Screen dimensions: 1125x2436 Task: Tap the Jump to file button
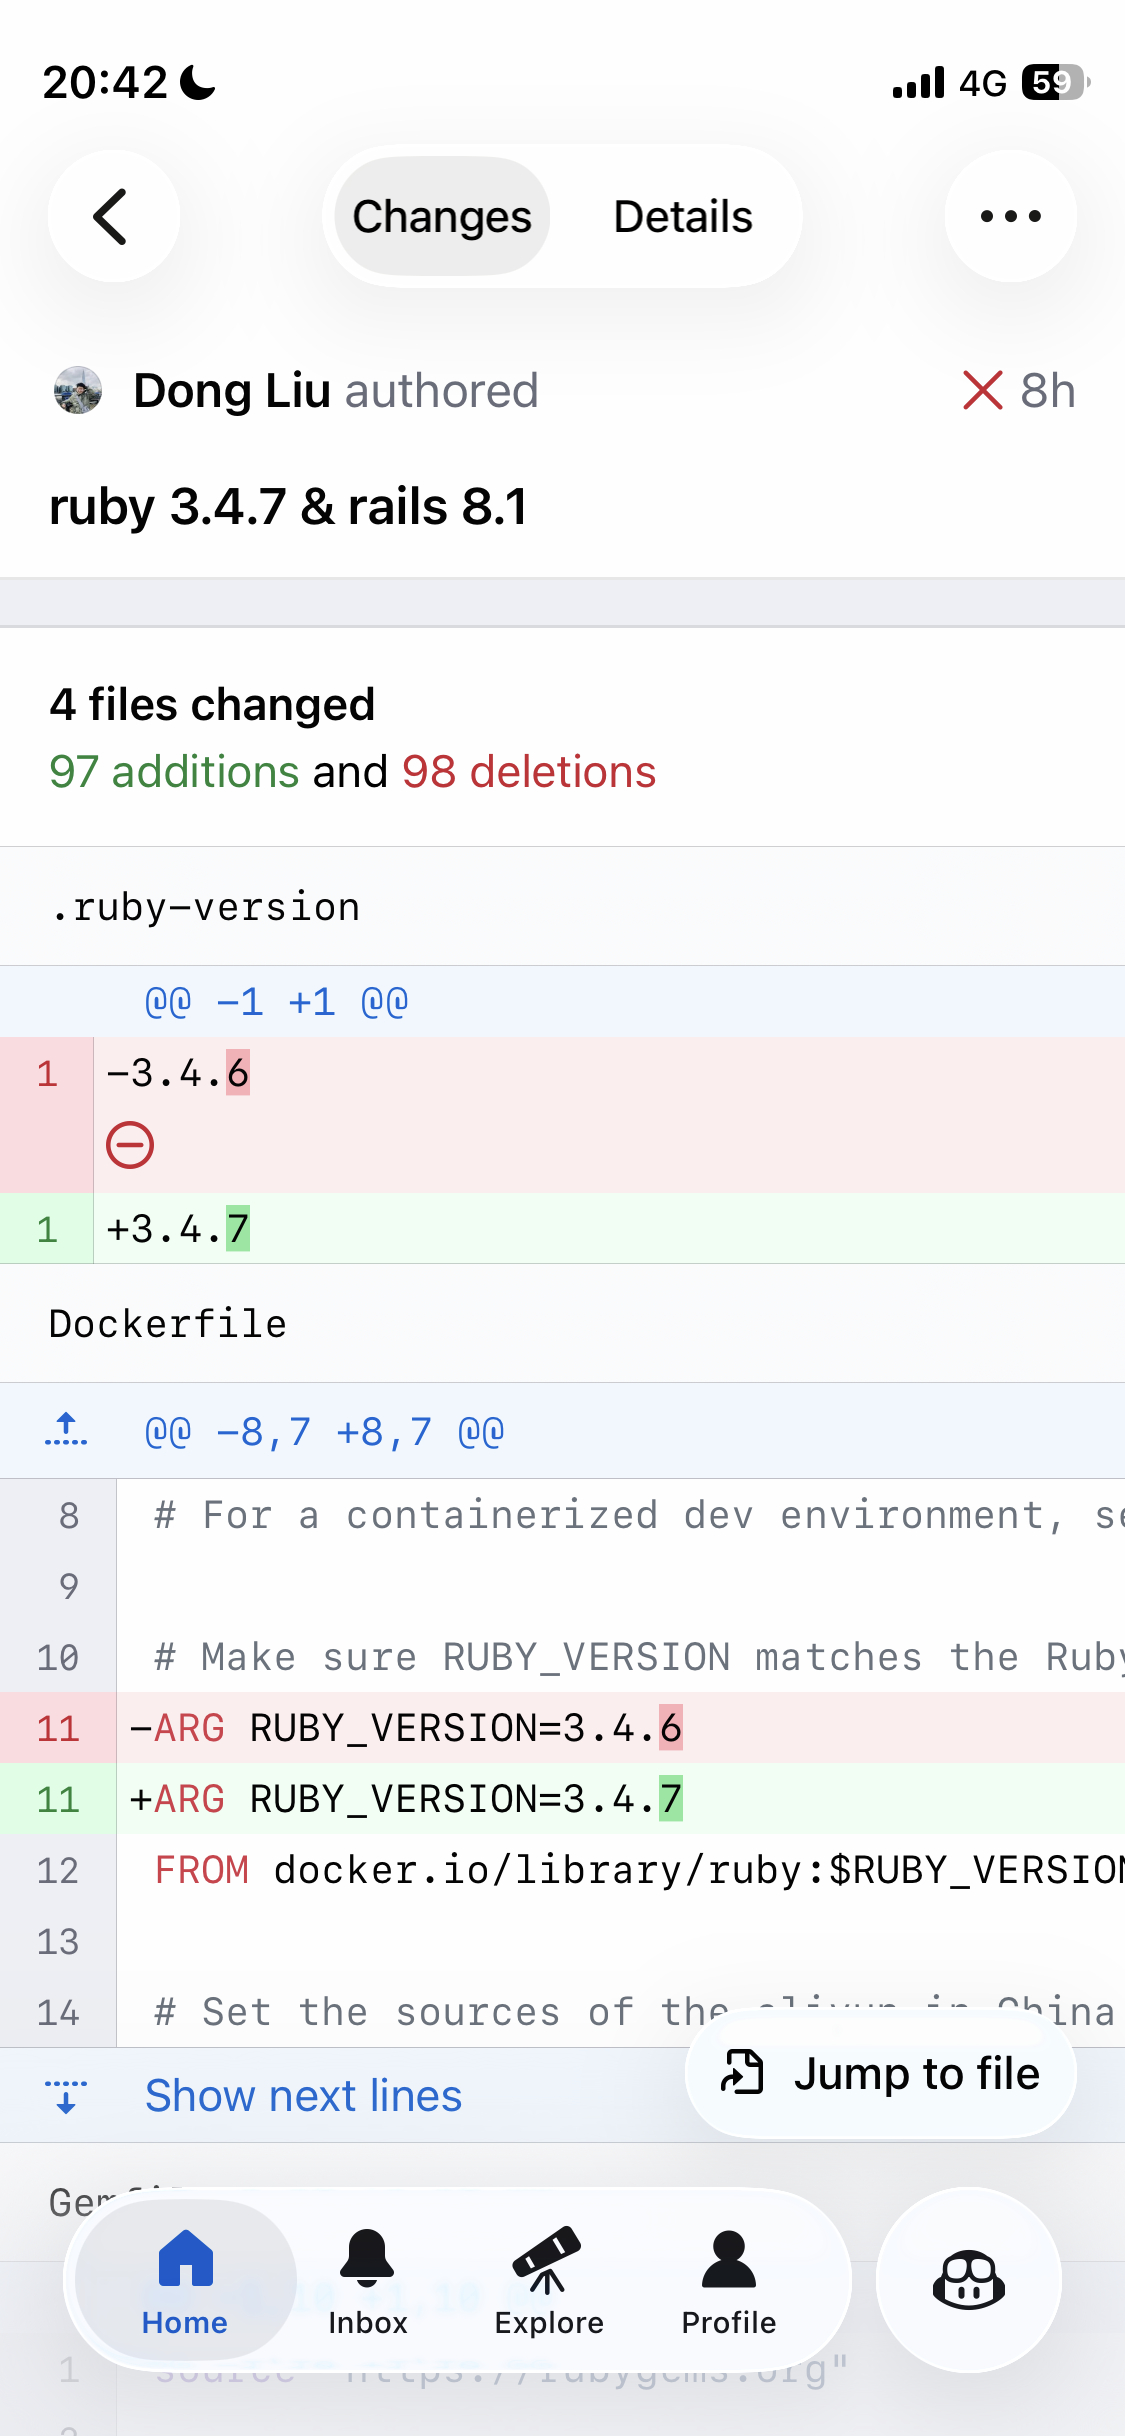(881, 2073)
